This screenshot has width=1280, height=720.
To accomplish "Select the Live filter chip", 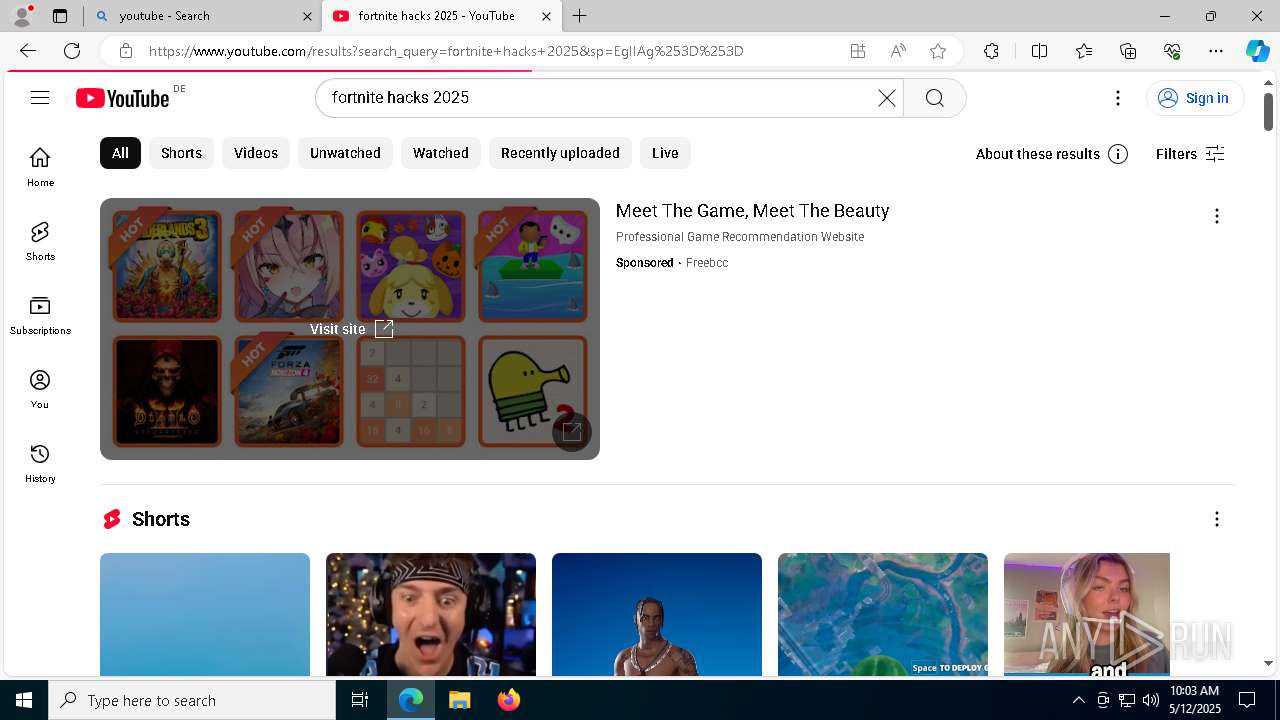I will pos(665,153).
